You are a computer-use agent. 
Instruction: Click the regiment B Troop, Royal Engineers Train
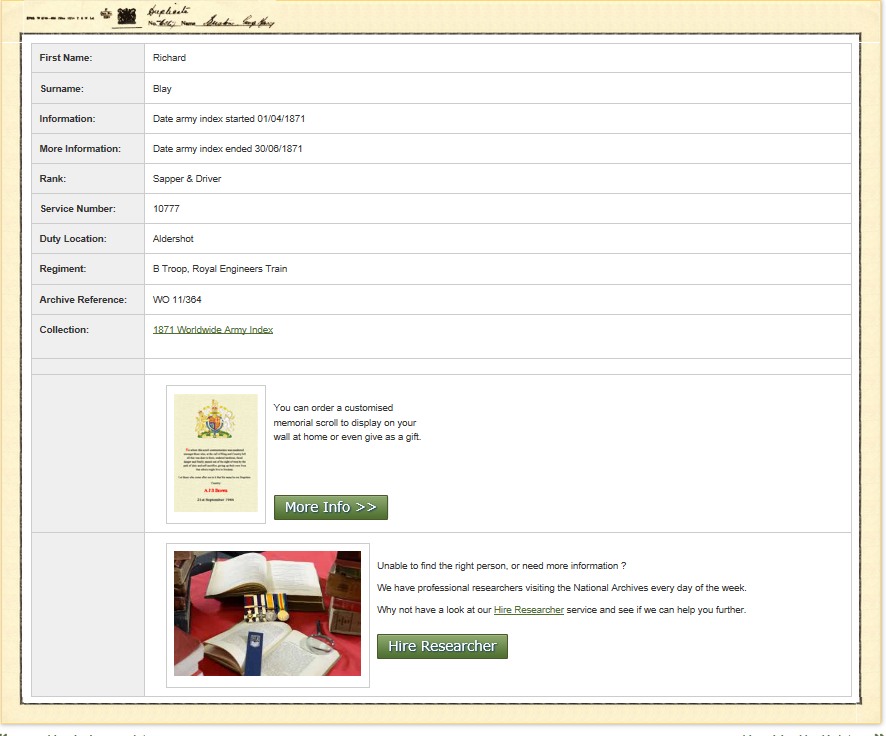click(220, 269)
